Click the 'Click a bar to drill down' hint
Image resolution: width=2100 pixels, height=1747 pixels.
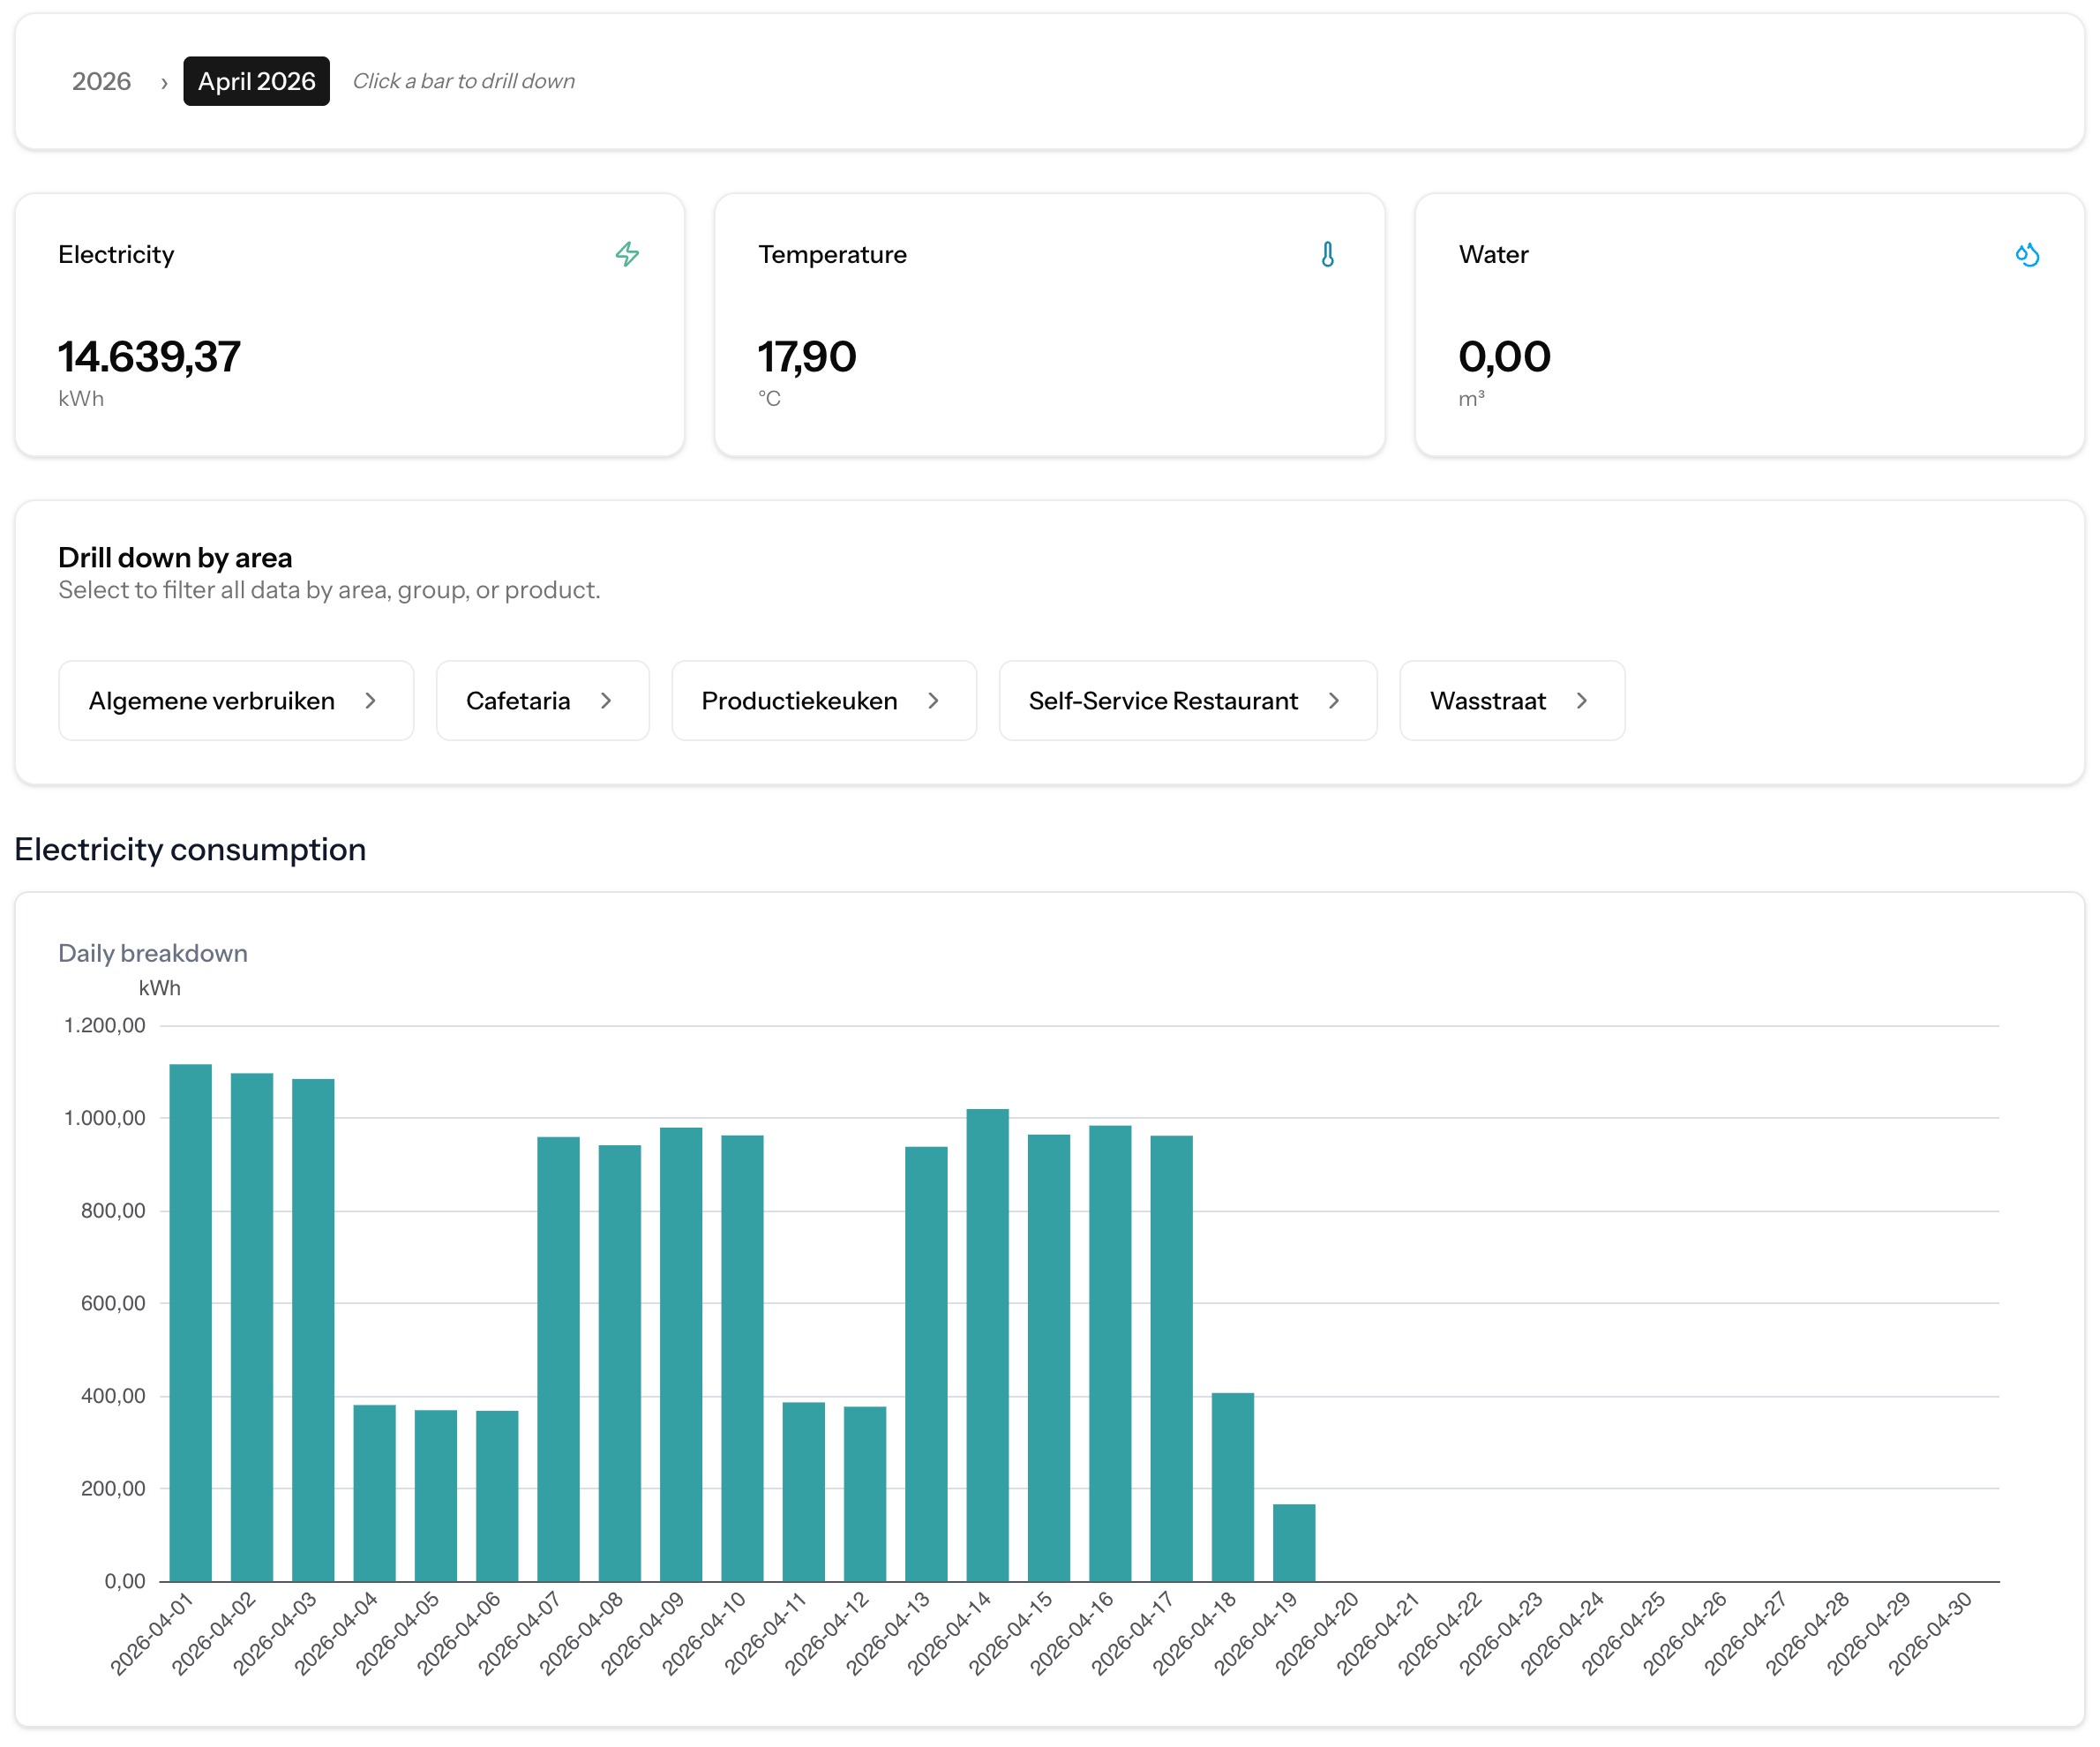[464, 81]
